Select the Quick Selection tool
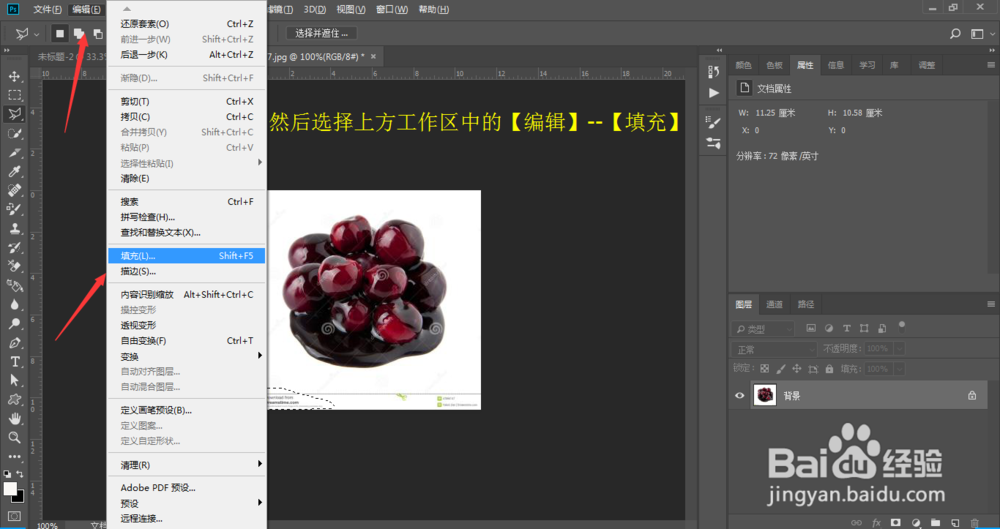The height and width of the screenshot is (529, 1000). pyautogui.click(x=14, y=133)
